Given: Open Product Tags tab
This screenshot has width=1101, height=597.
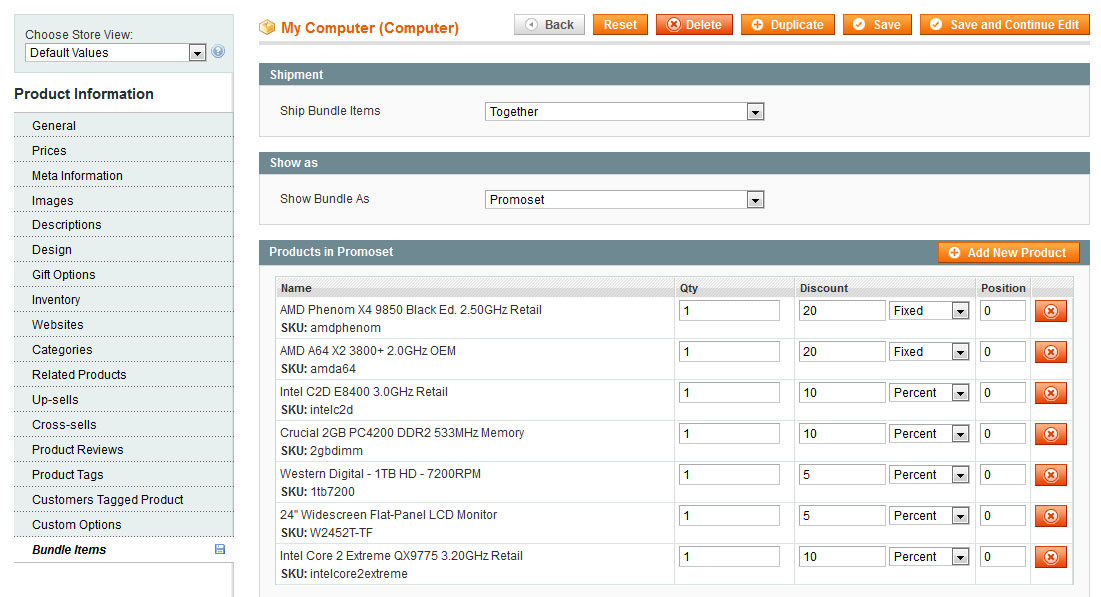Looking at the screenshot, I should [124, 475].
